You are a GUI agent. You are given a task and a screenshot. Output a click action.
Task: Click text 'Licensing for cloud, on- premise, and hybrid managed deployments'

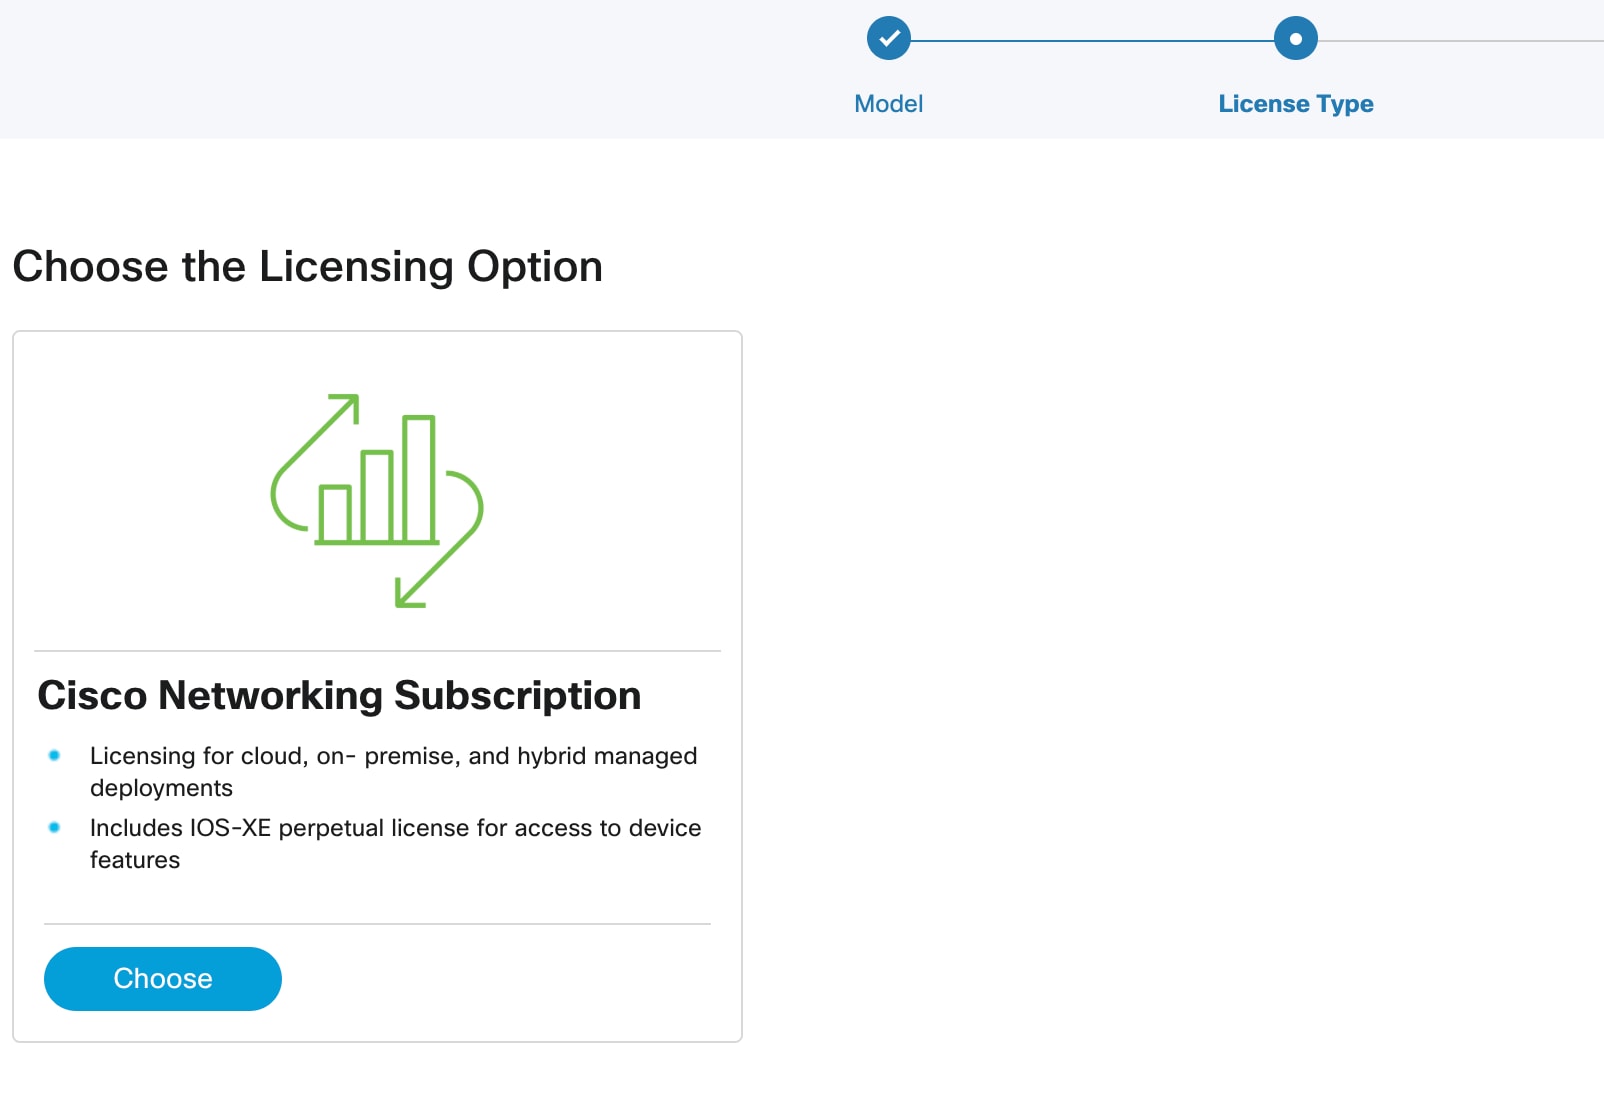point(393,771)
